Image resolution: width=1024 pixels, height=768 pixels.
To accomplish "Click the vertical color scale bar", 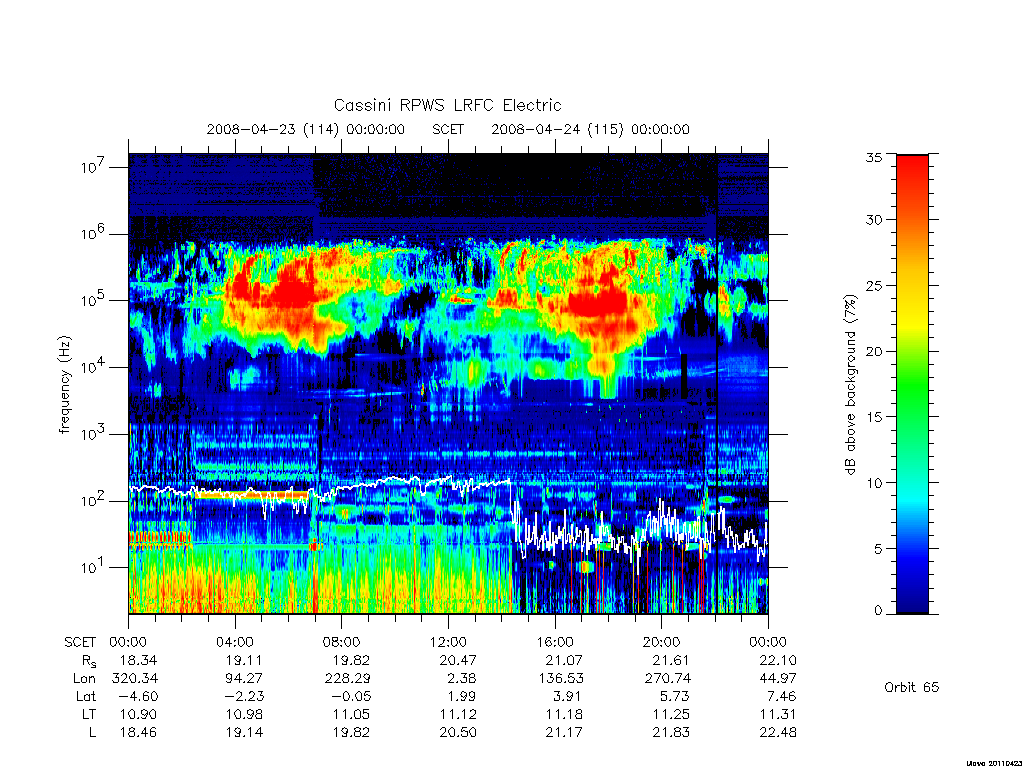I will click(x=912, y=384).
